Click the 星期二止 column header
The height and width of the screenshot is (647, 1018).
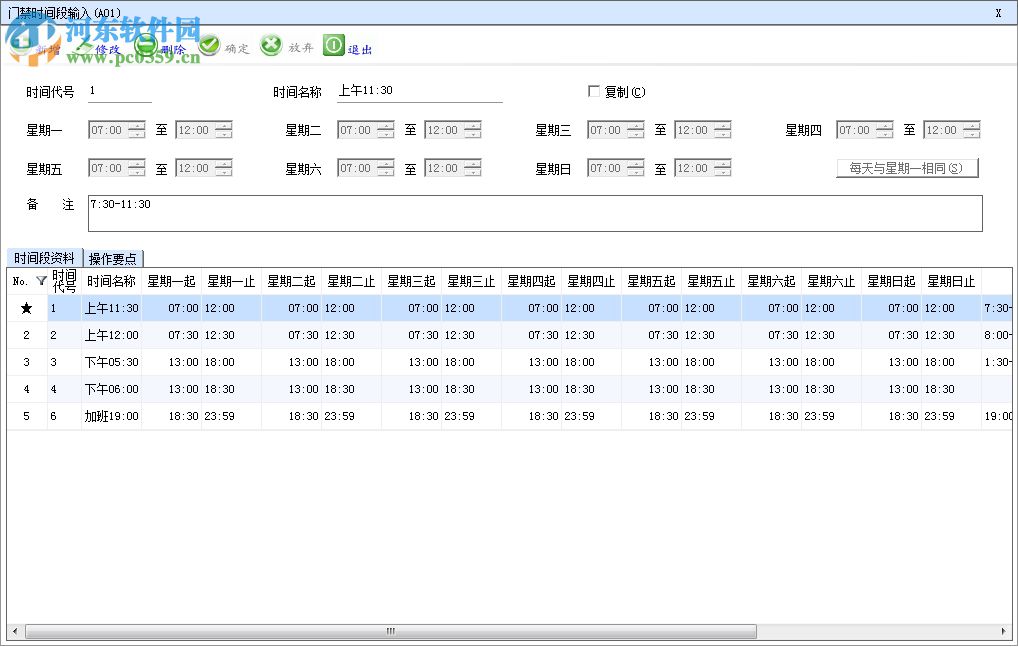click(351, 281)
